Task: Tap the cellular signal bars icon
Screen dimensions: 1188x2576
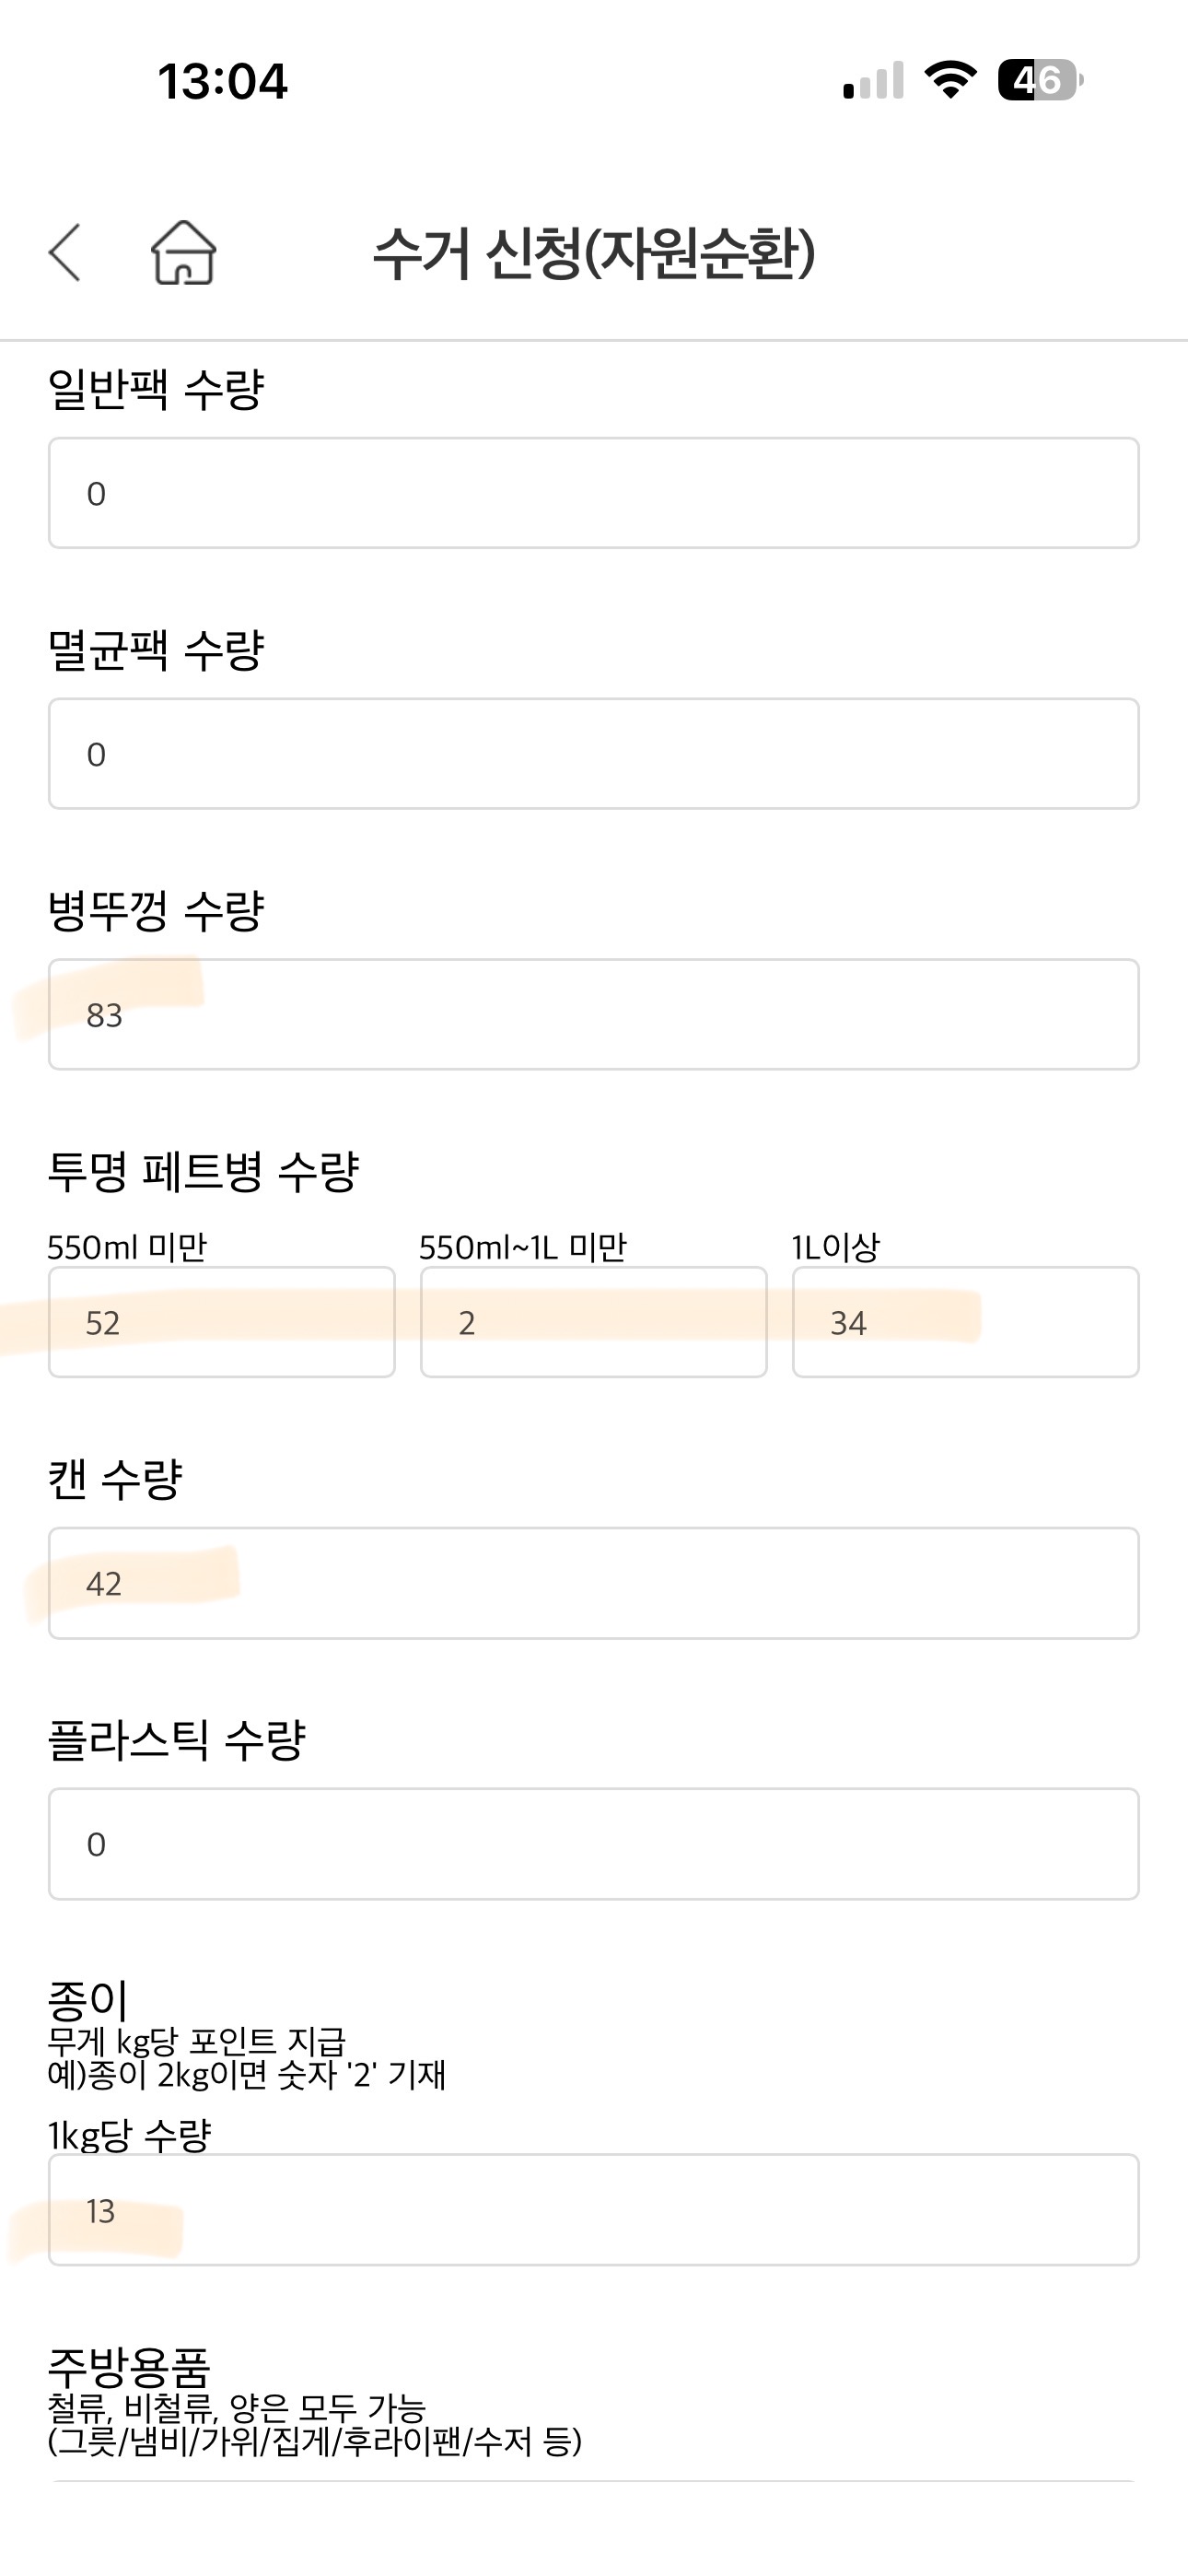Action: tap(873, 80)
